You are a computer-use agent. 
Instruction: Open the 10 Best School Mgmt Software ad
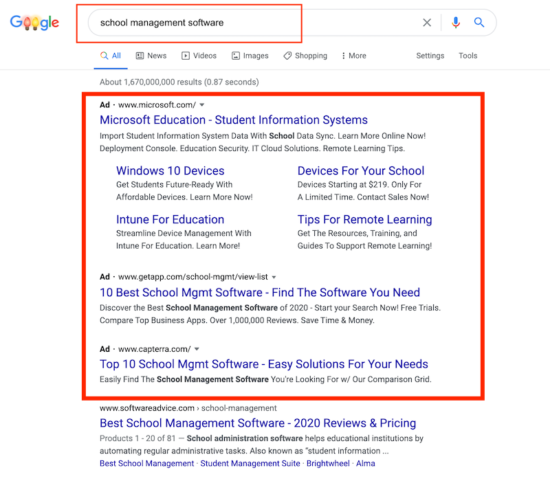260,293
